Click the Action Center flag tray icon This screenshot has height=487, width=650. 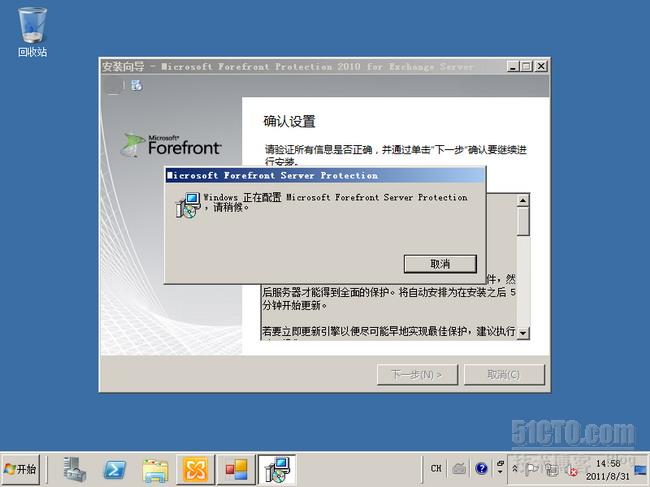click(532, 469)
